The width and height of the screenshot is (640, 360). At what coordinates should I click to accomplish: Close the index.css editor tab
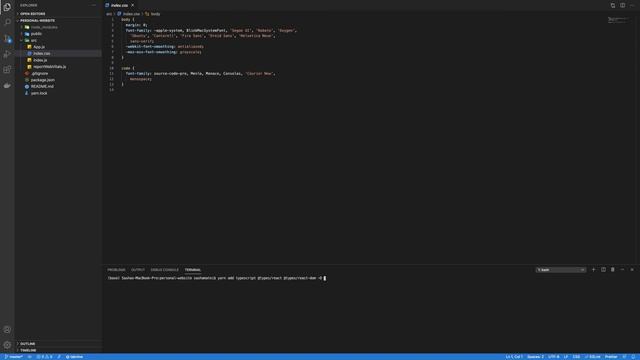point(133,5)
